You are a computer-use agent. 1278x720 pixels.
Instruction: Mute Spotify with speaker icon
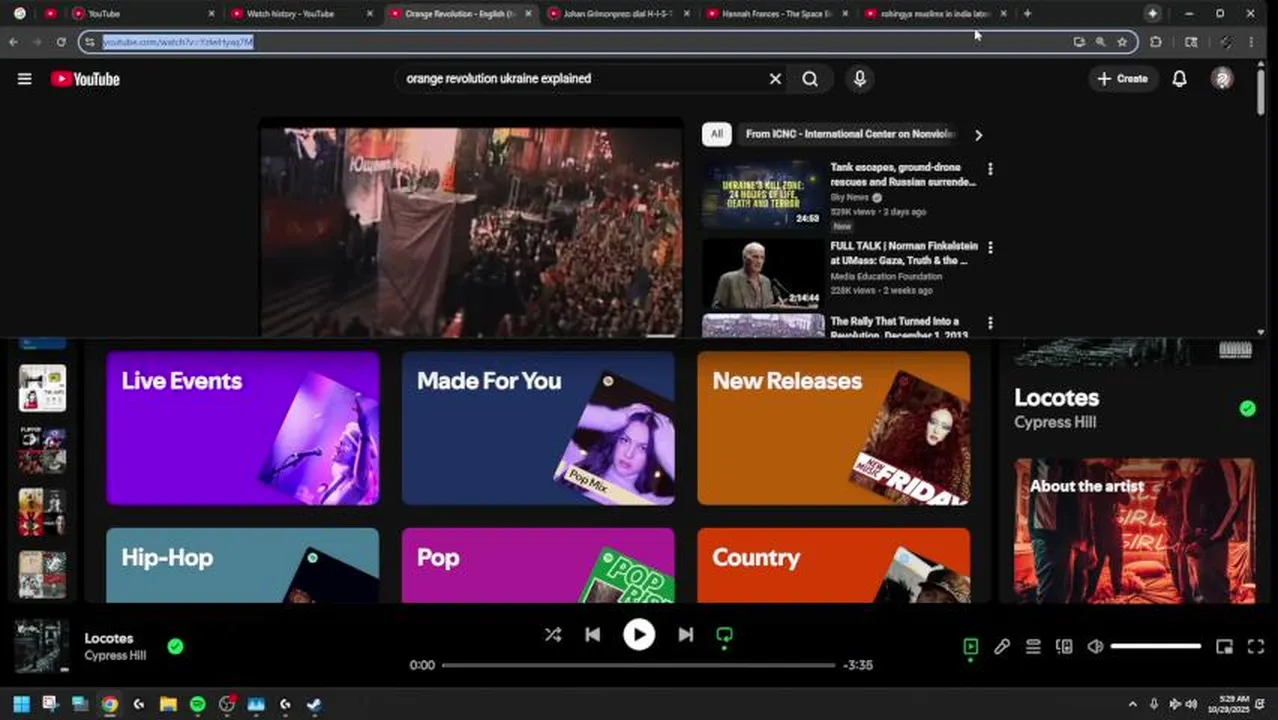(1096, 647)
